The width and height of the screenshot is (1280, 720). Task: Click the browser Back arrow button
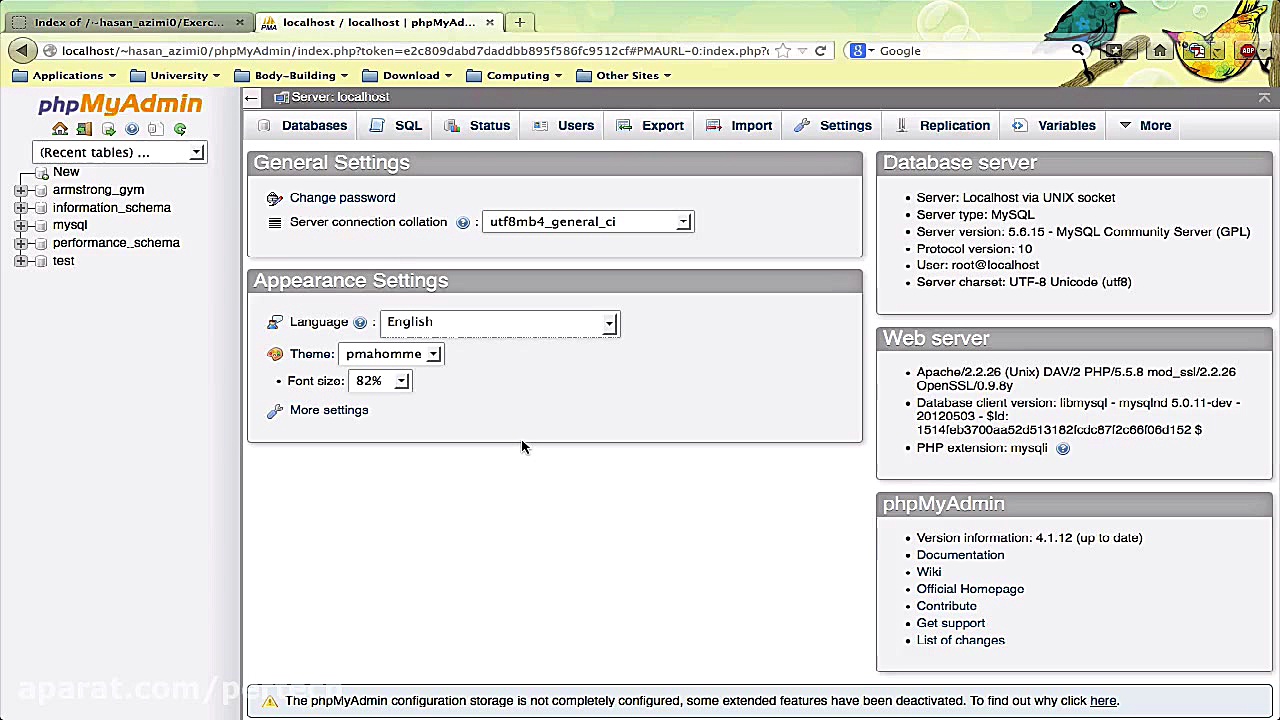(x=22, y=50)
